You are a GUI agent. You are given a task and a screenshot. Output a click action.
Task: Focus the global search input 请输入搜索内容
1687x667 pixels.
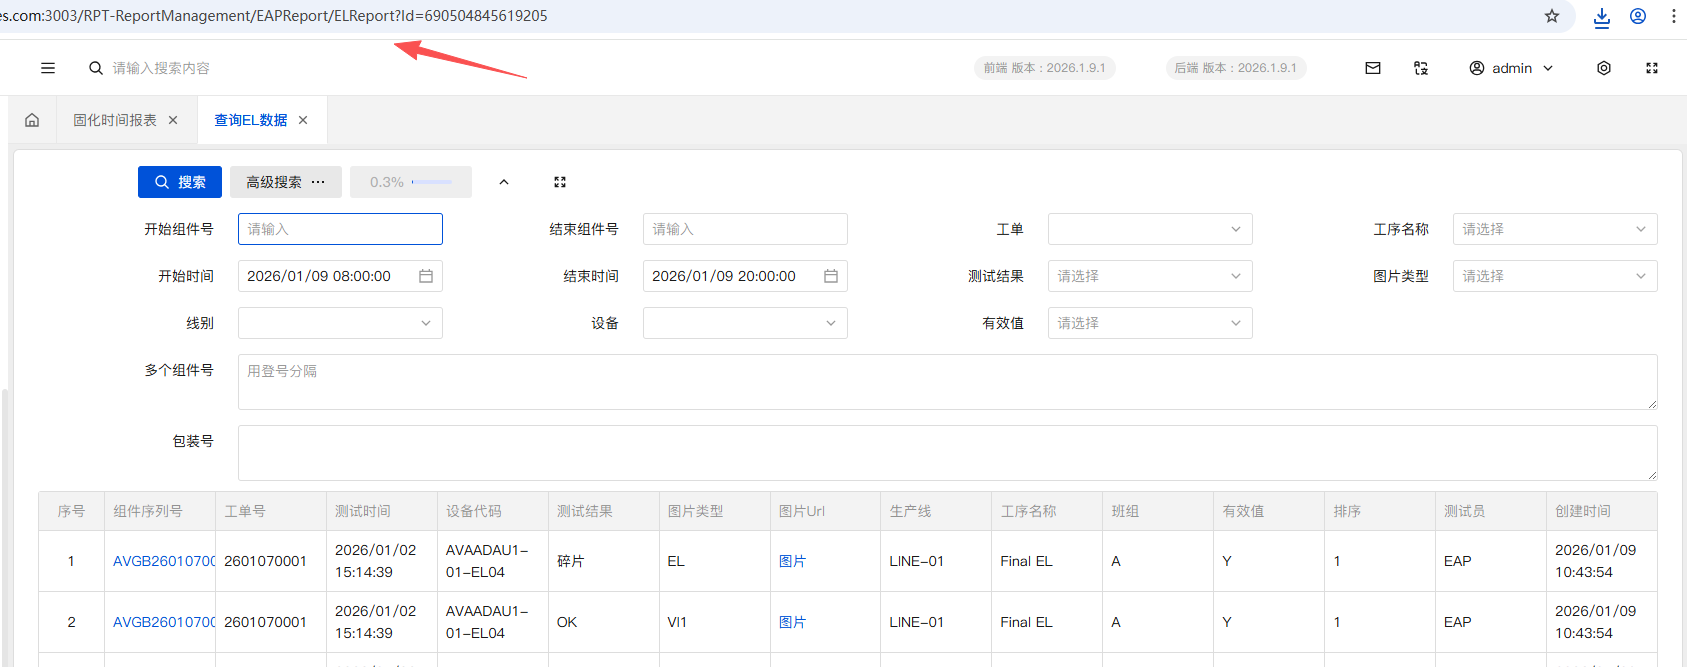coord(161,68)
